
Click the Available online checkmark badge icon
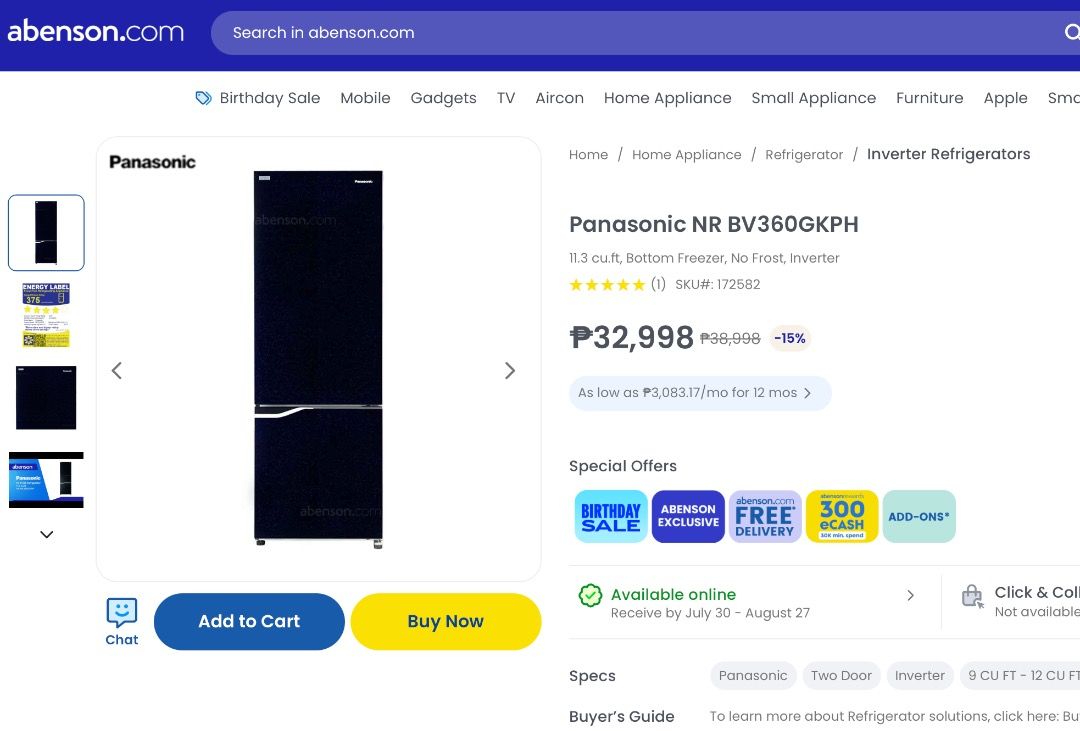[590, 594]
